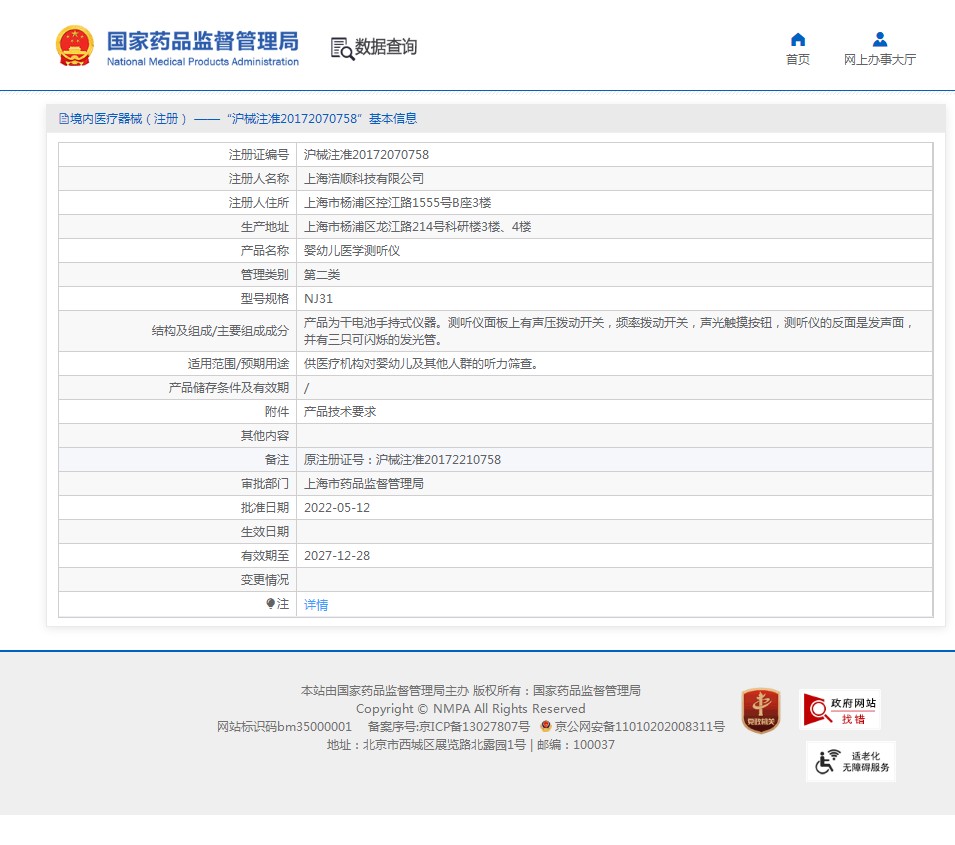955x845 pixels.
Task: Click the 变更情况 row label
Action: coord(264,579)
